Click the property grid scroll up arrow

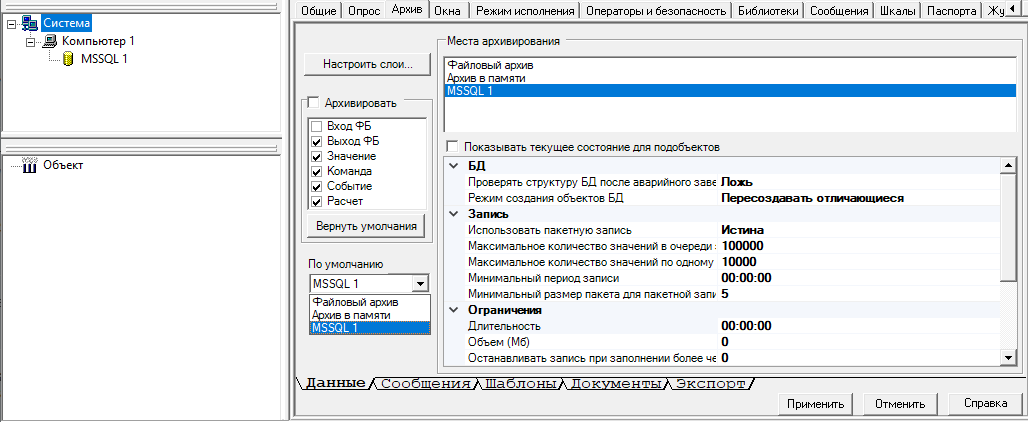[1008, 166]
